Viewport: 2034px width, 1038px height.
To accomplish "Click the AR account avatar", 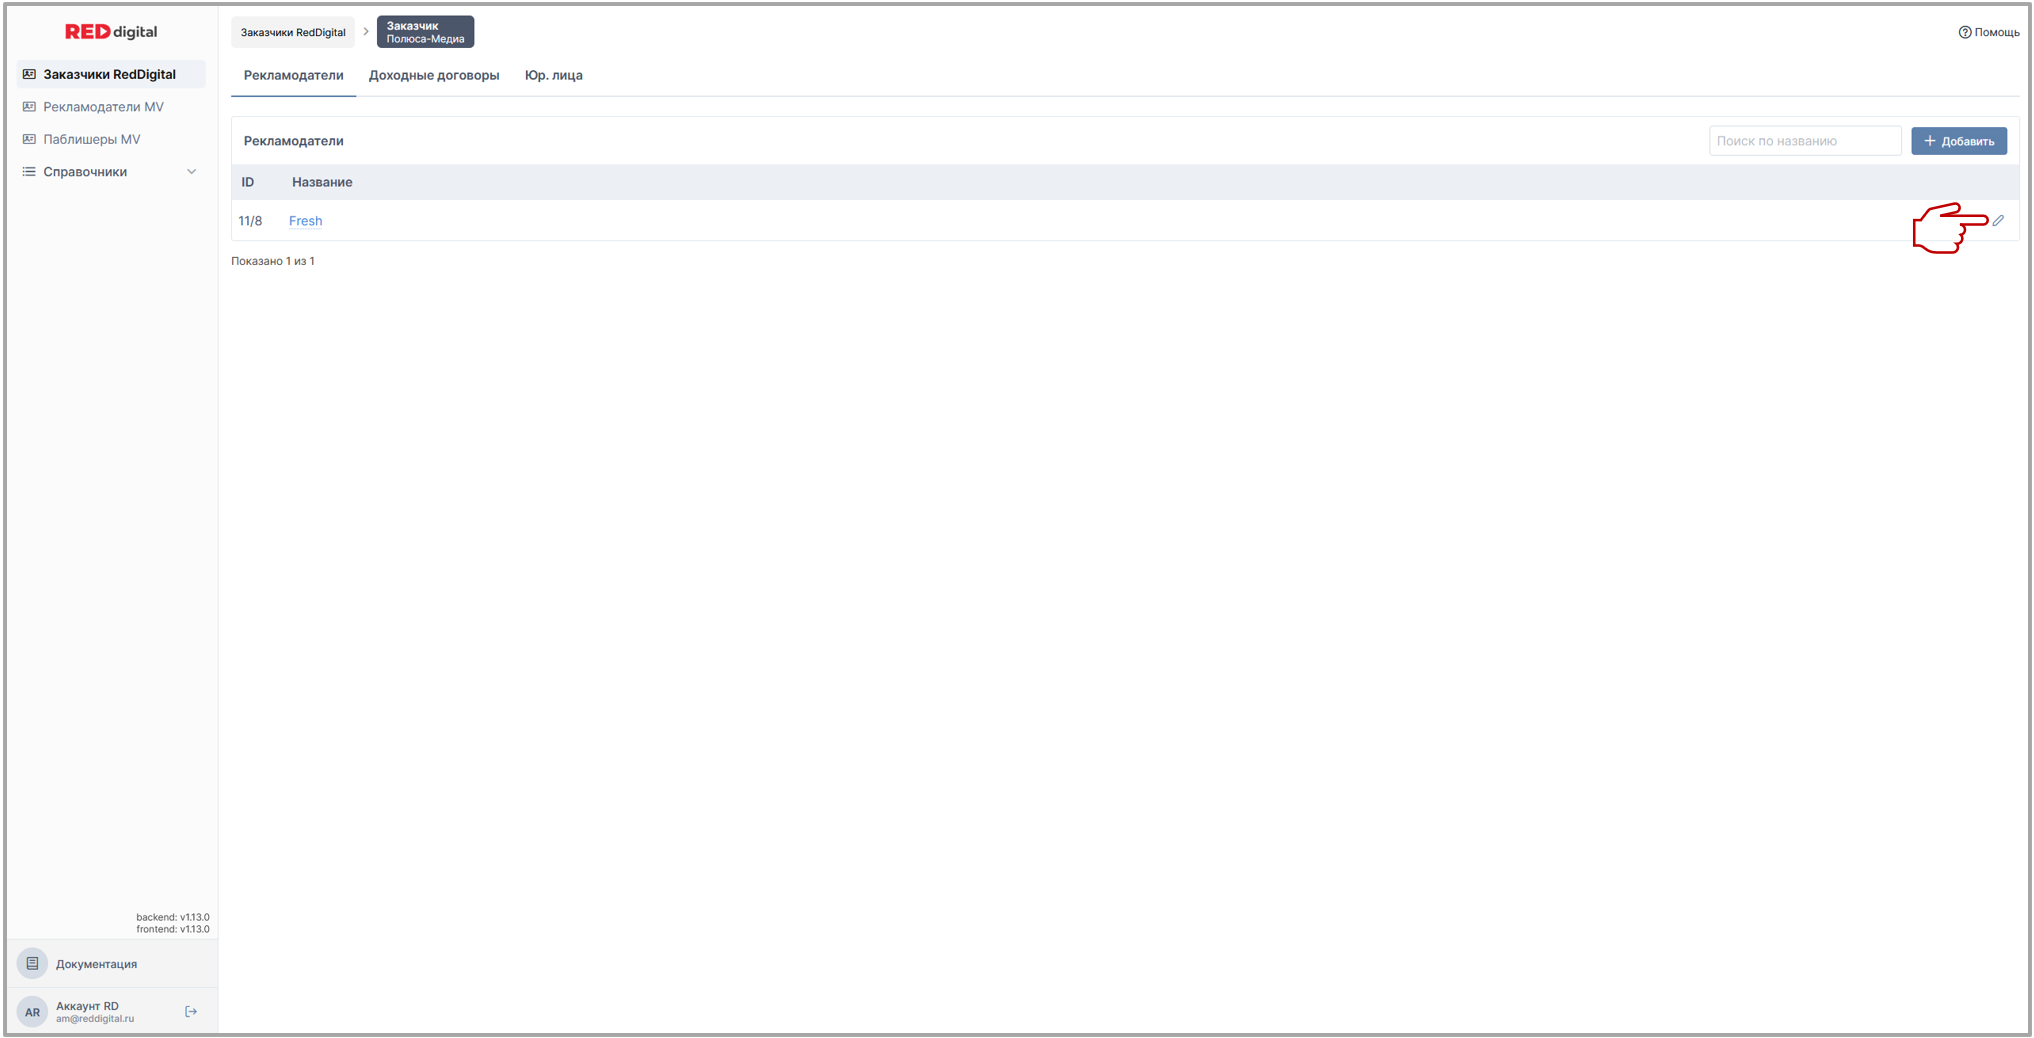I will 32,1012.
